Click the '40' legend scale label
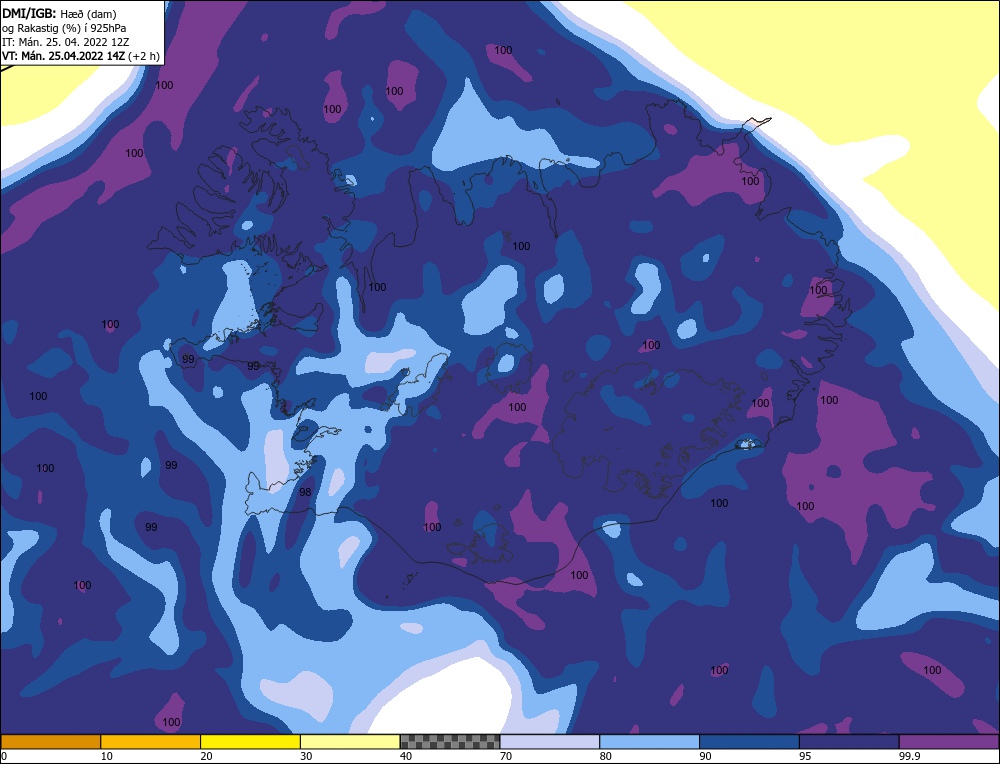Screen dimensions: 1000x764 point(406,756)
